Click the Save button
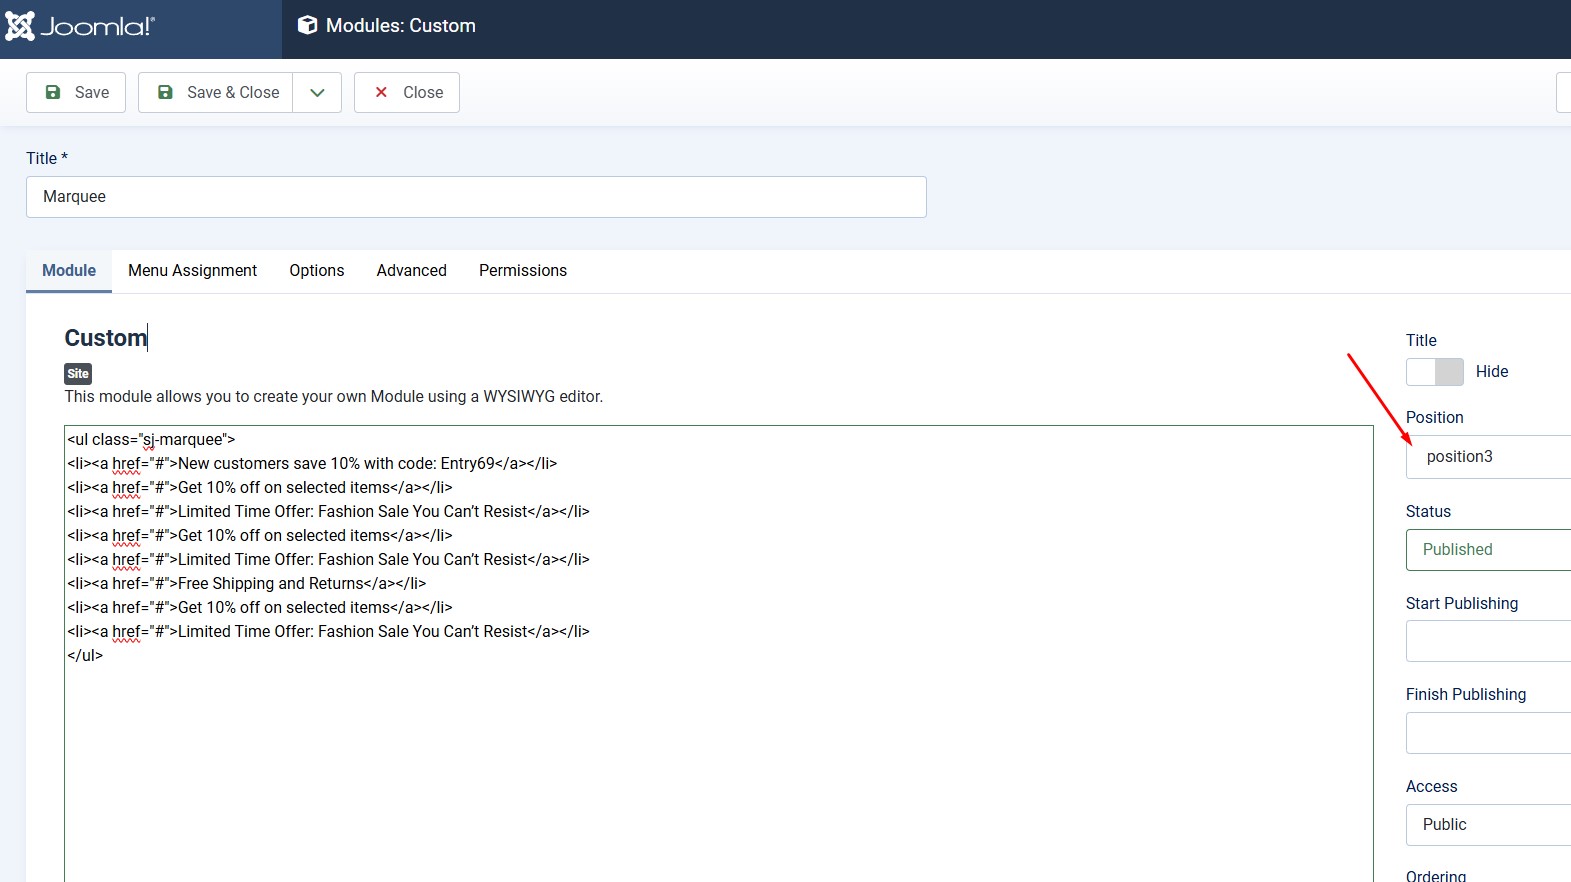This screenshot has width=1571, height=882. coord(76,93)
